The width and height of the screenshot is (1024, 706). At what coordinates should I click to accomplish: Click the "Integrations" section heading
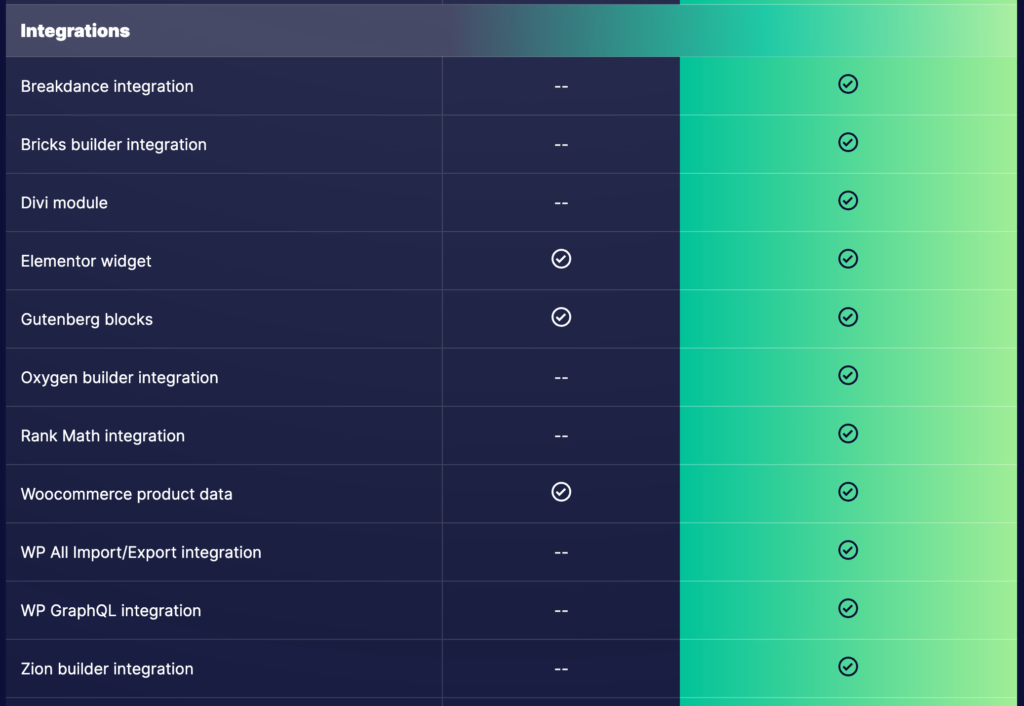[75, 31]
